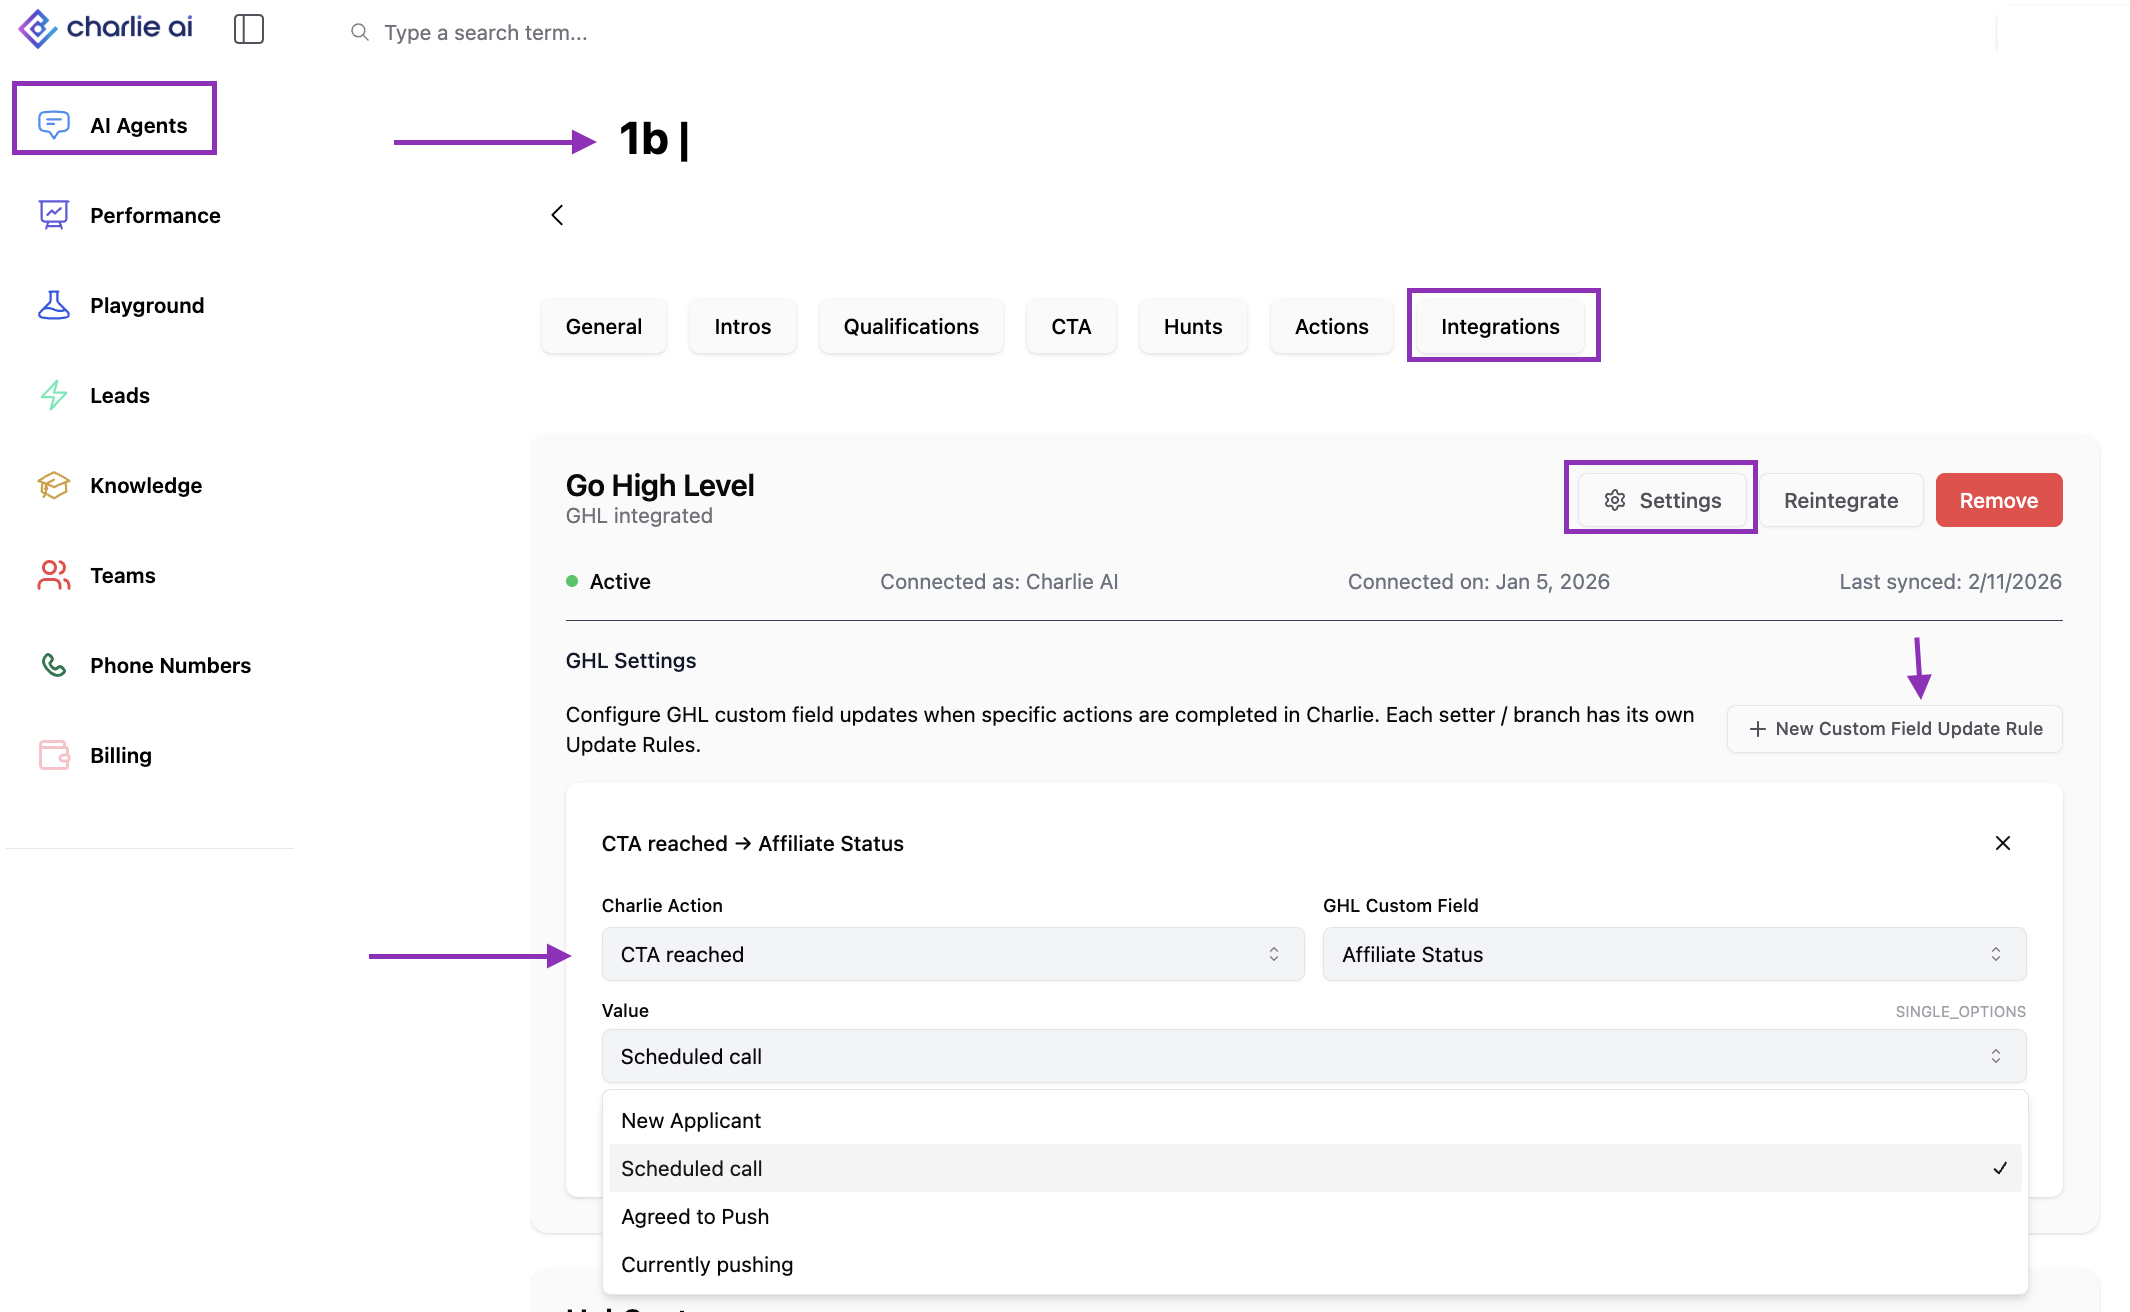The height and width of the screenshot is (1312, 2130).
Task: Click the 'Connected as: Charlie AI' text
Action: coord(999,581)
